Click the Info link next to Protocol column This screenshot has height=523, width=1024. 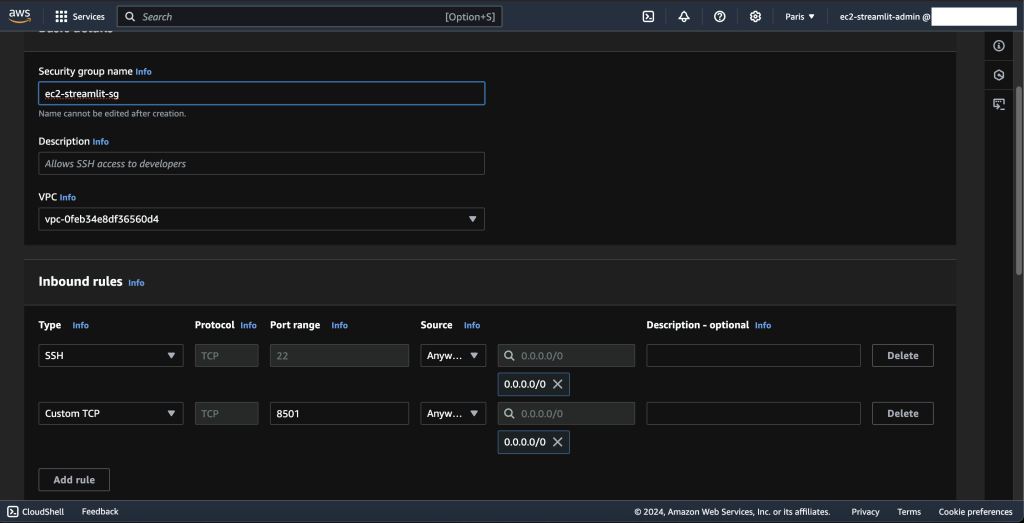(248, 325)
